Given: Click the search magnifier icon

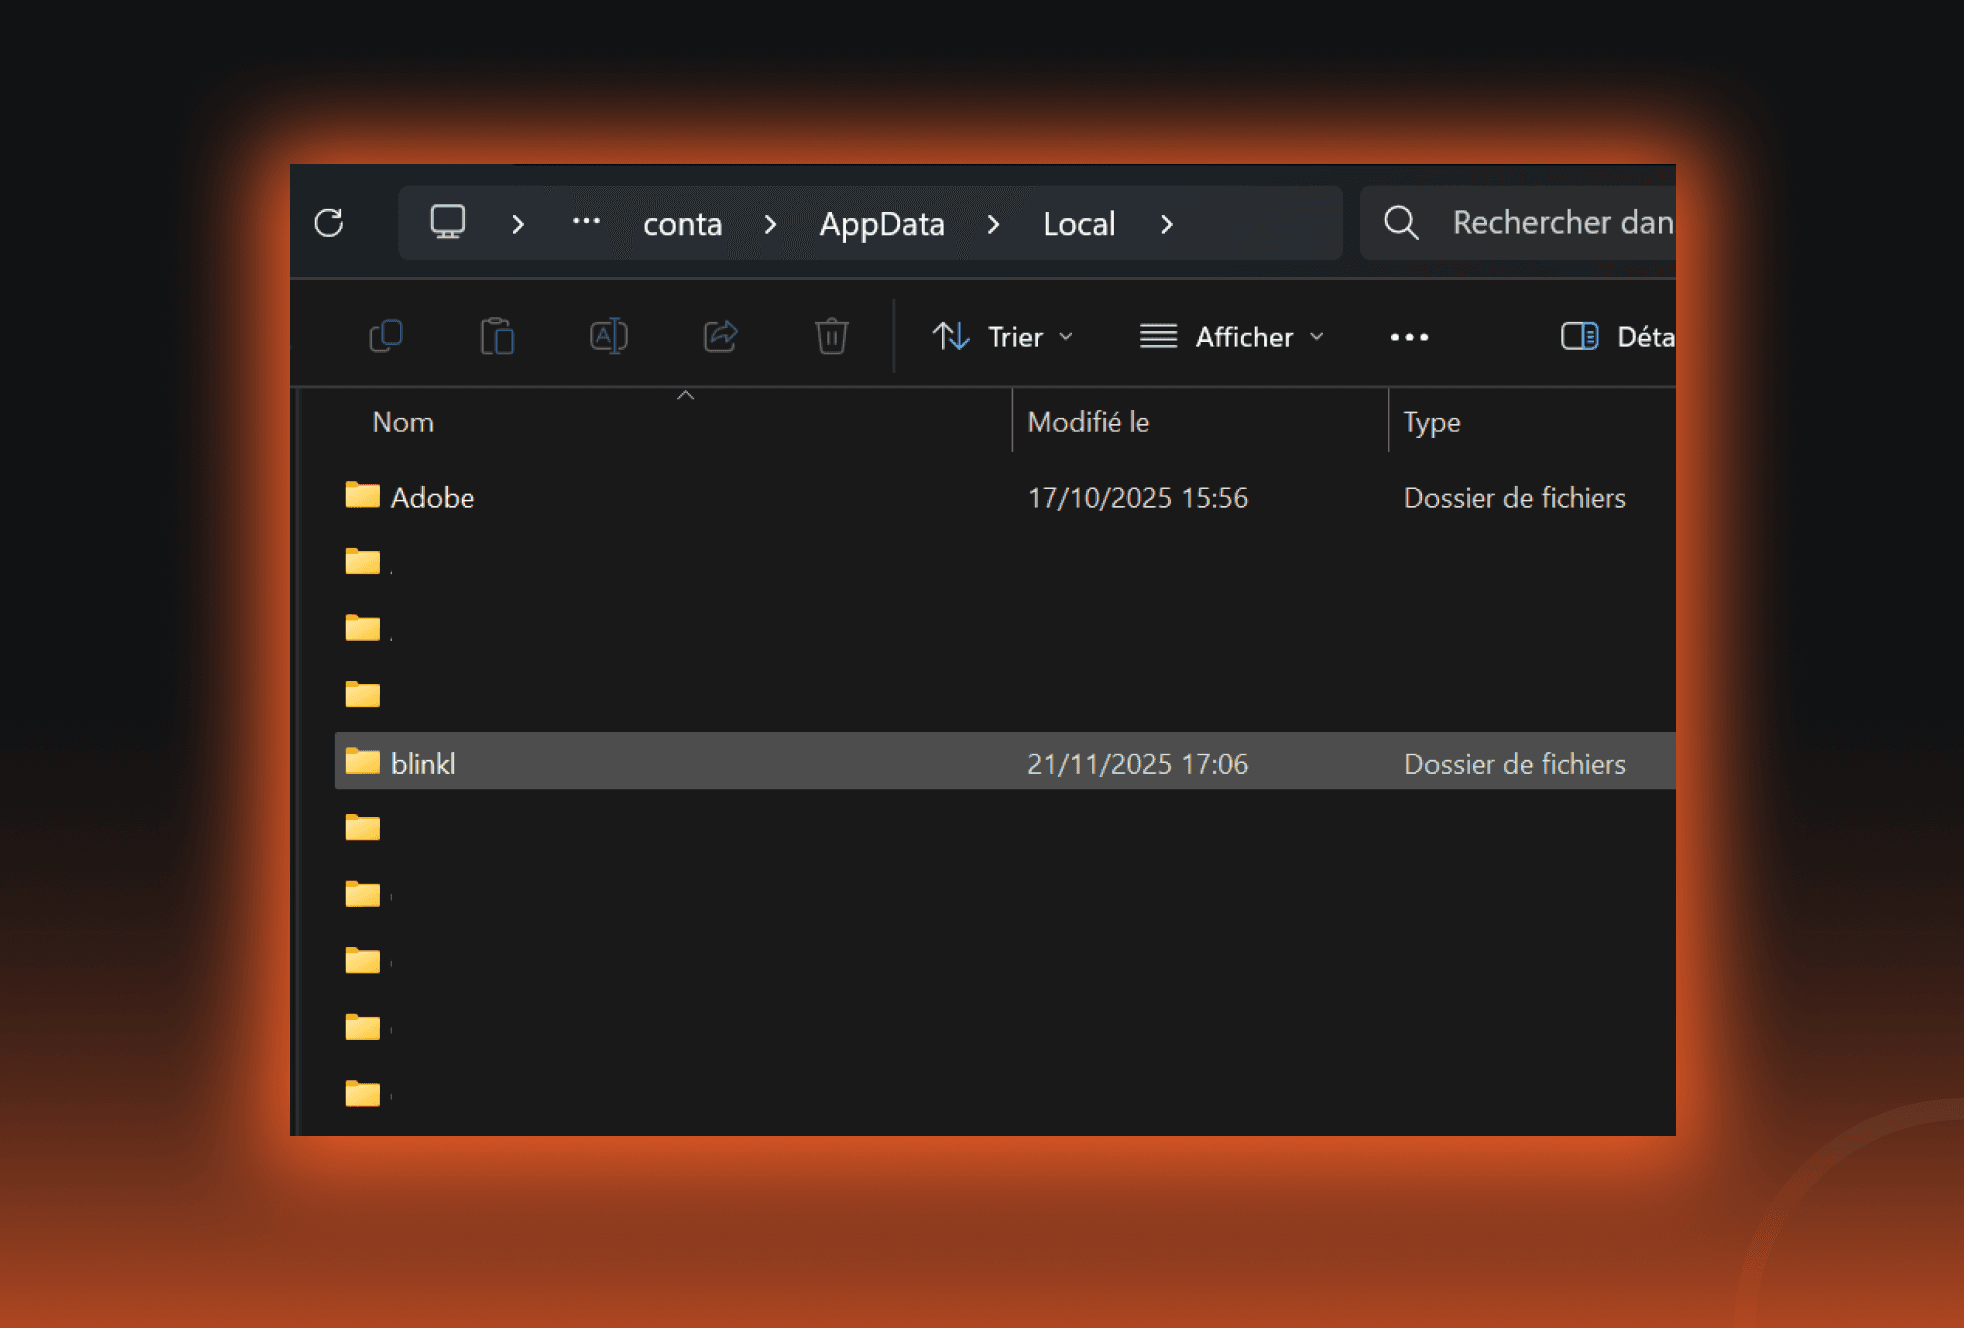Looking at the screenshot, I should pyautogui.click(x=1401, y=223).
